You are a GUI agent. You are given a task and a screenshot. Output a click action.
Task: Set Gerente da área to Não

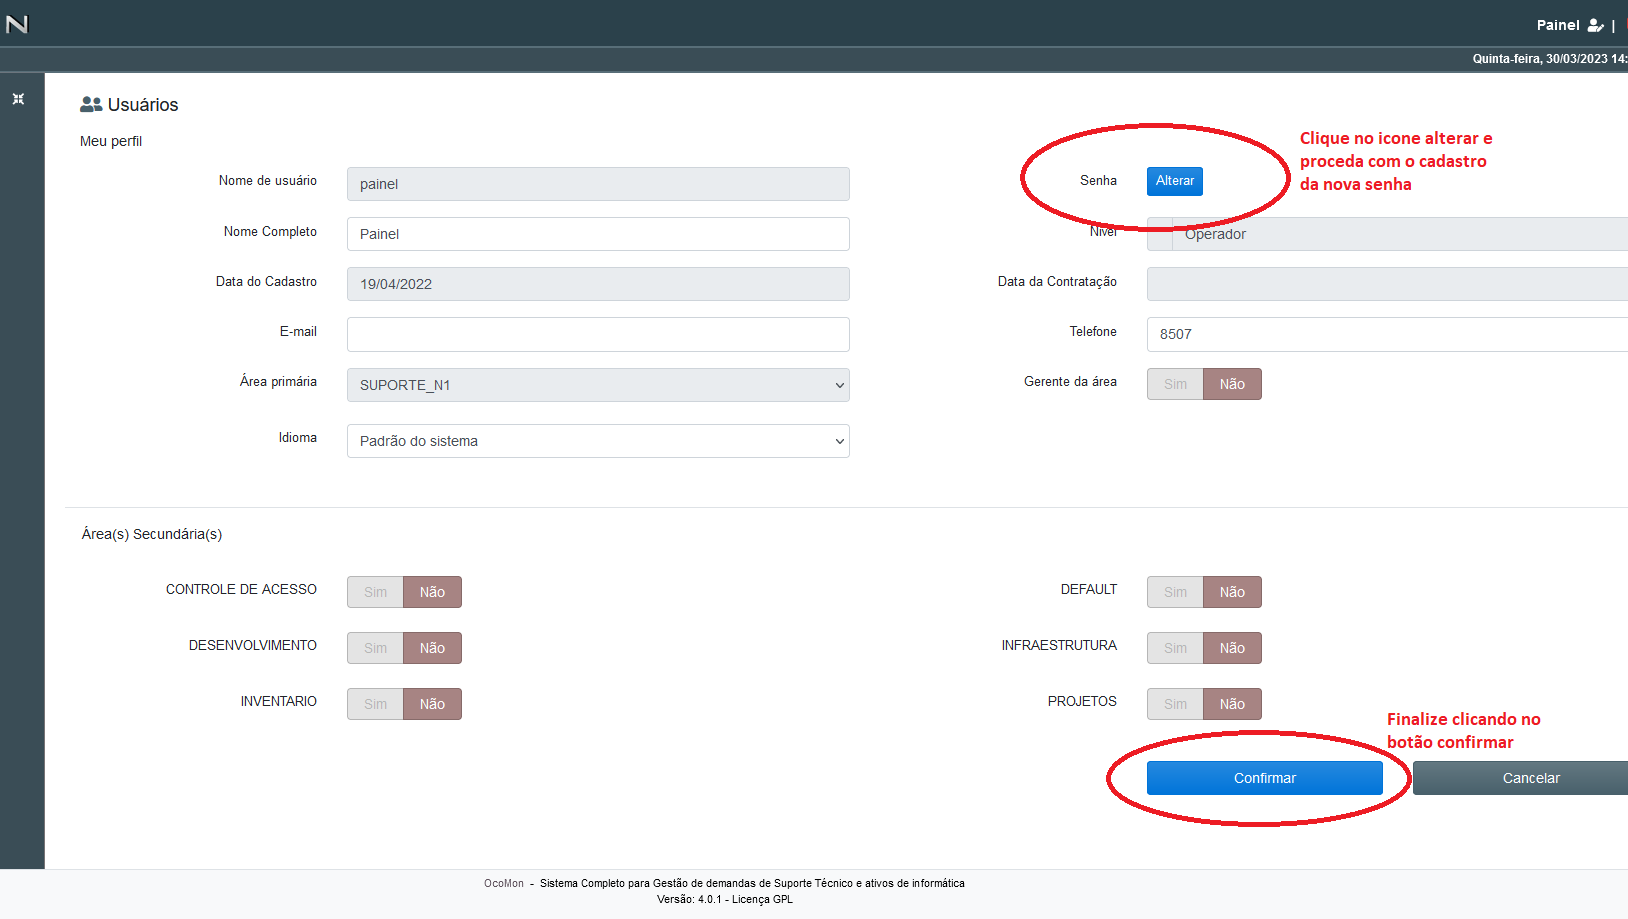pyautogui.click(x=1232, y=384)
